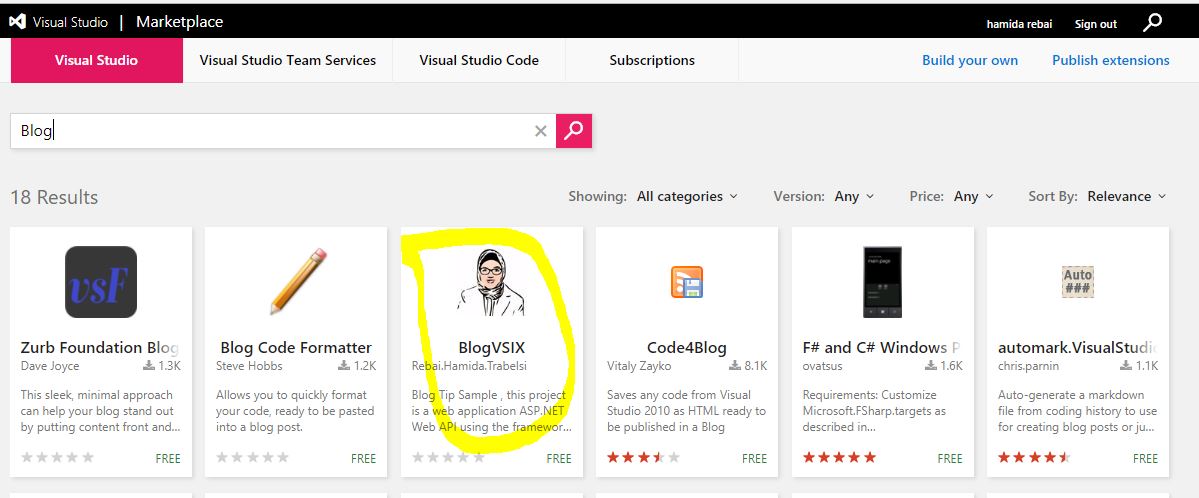Clear the search box with X icon

pos(541,131)
